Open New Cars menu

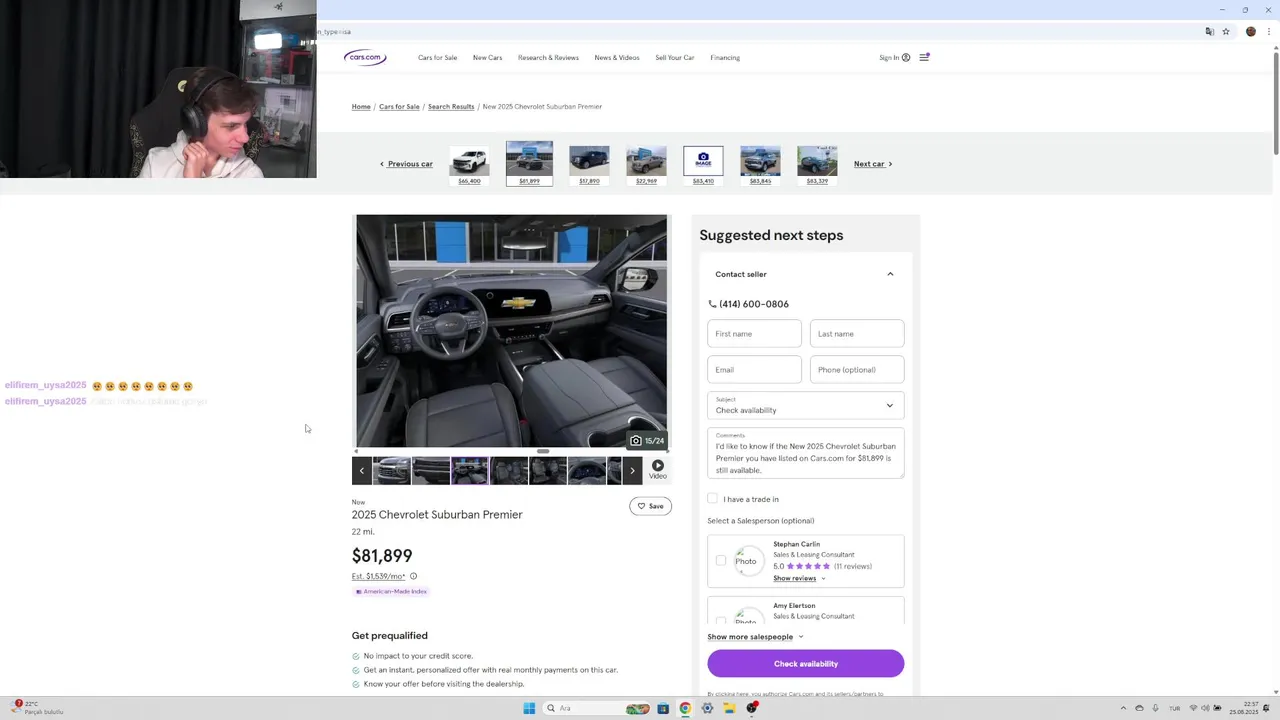[x=487, y=57]
